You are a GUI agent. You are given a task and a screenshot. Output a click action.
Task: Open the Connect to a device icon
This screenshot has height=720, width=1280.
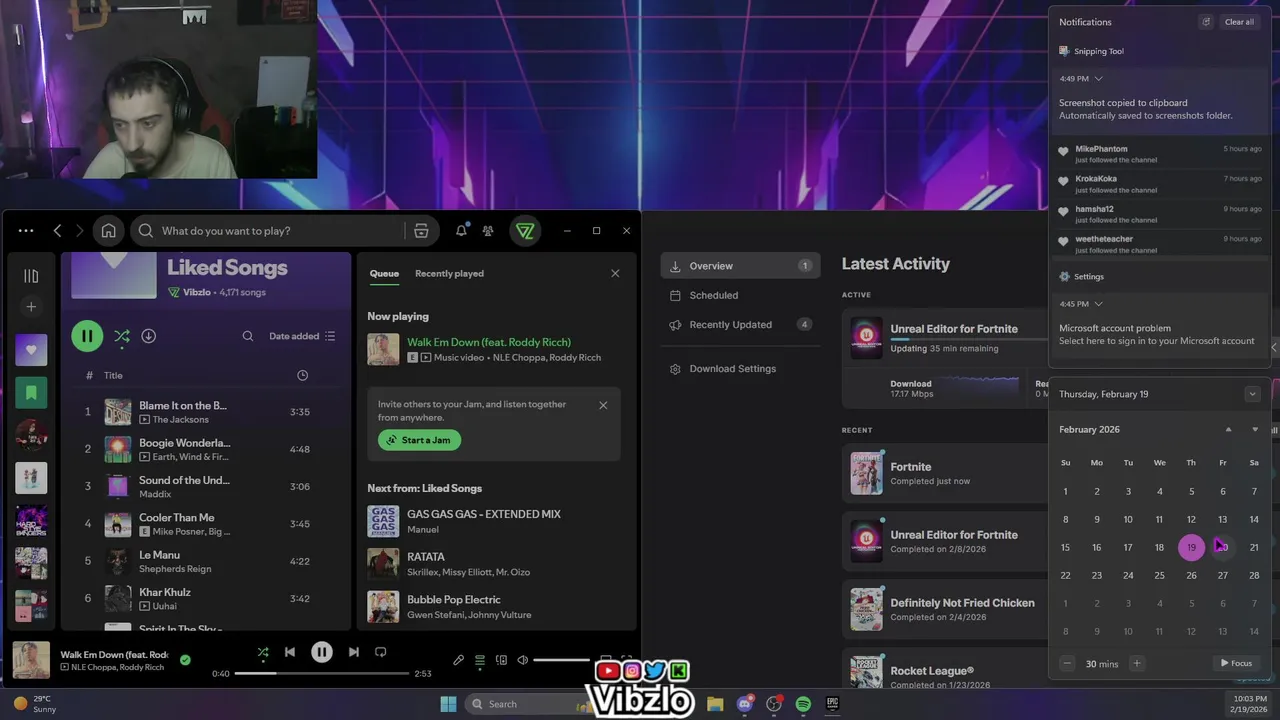pos(501,660)
